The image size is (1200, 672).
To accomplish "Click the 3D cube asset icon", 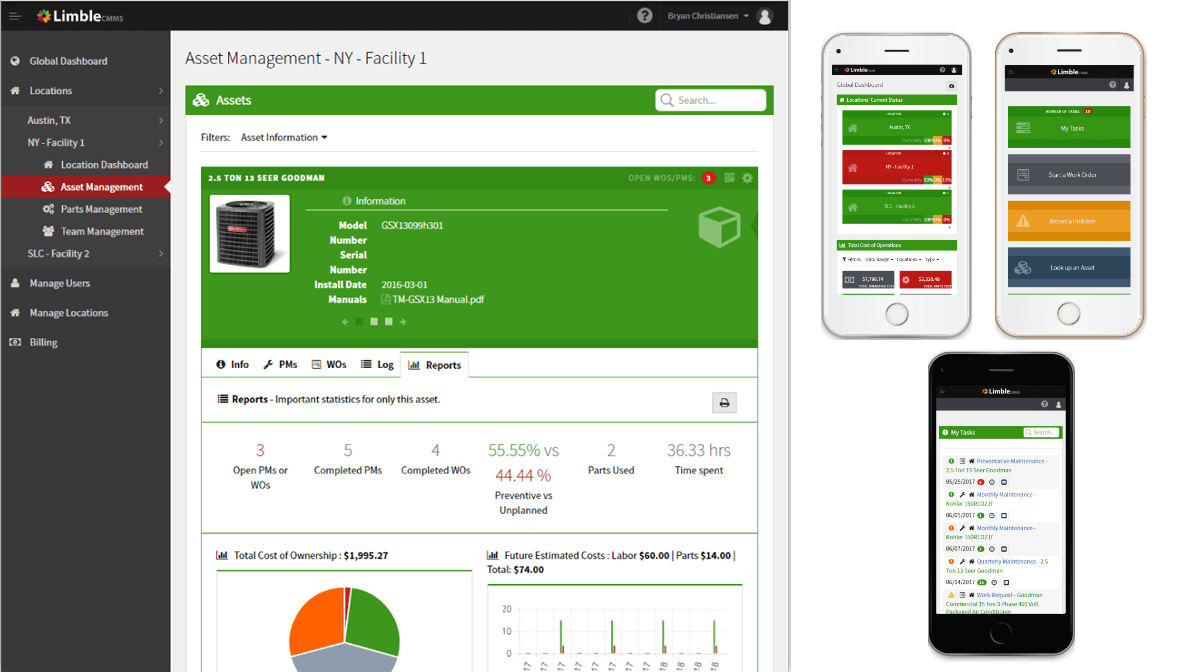I will click(x=718, y=228).
